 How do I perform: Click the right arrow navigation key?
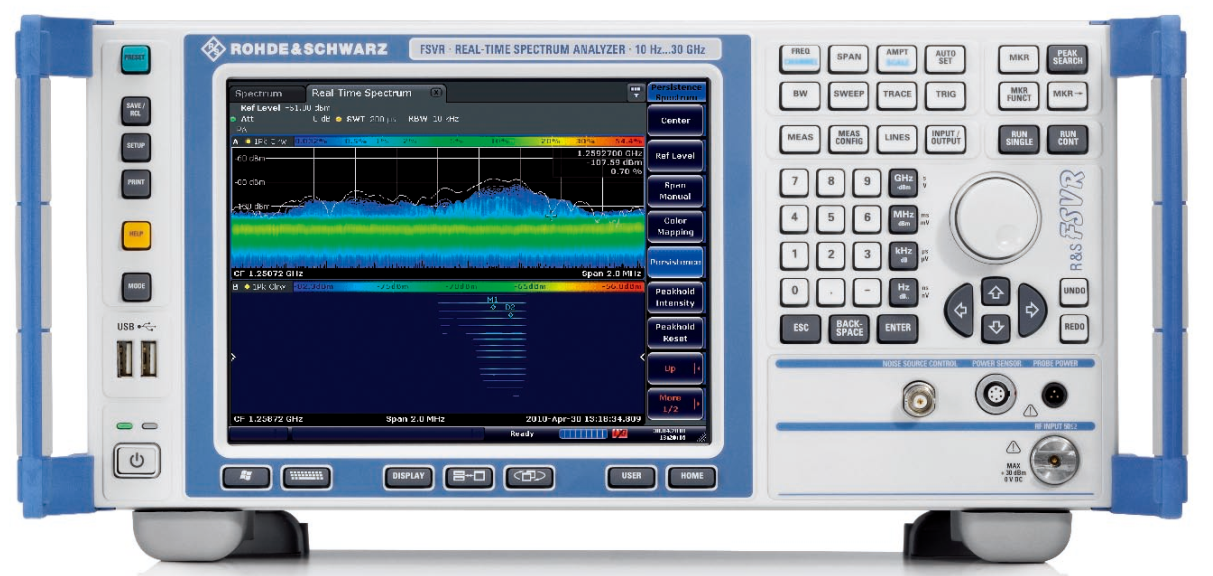[1030, 309]
